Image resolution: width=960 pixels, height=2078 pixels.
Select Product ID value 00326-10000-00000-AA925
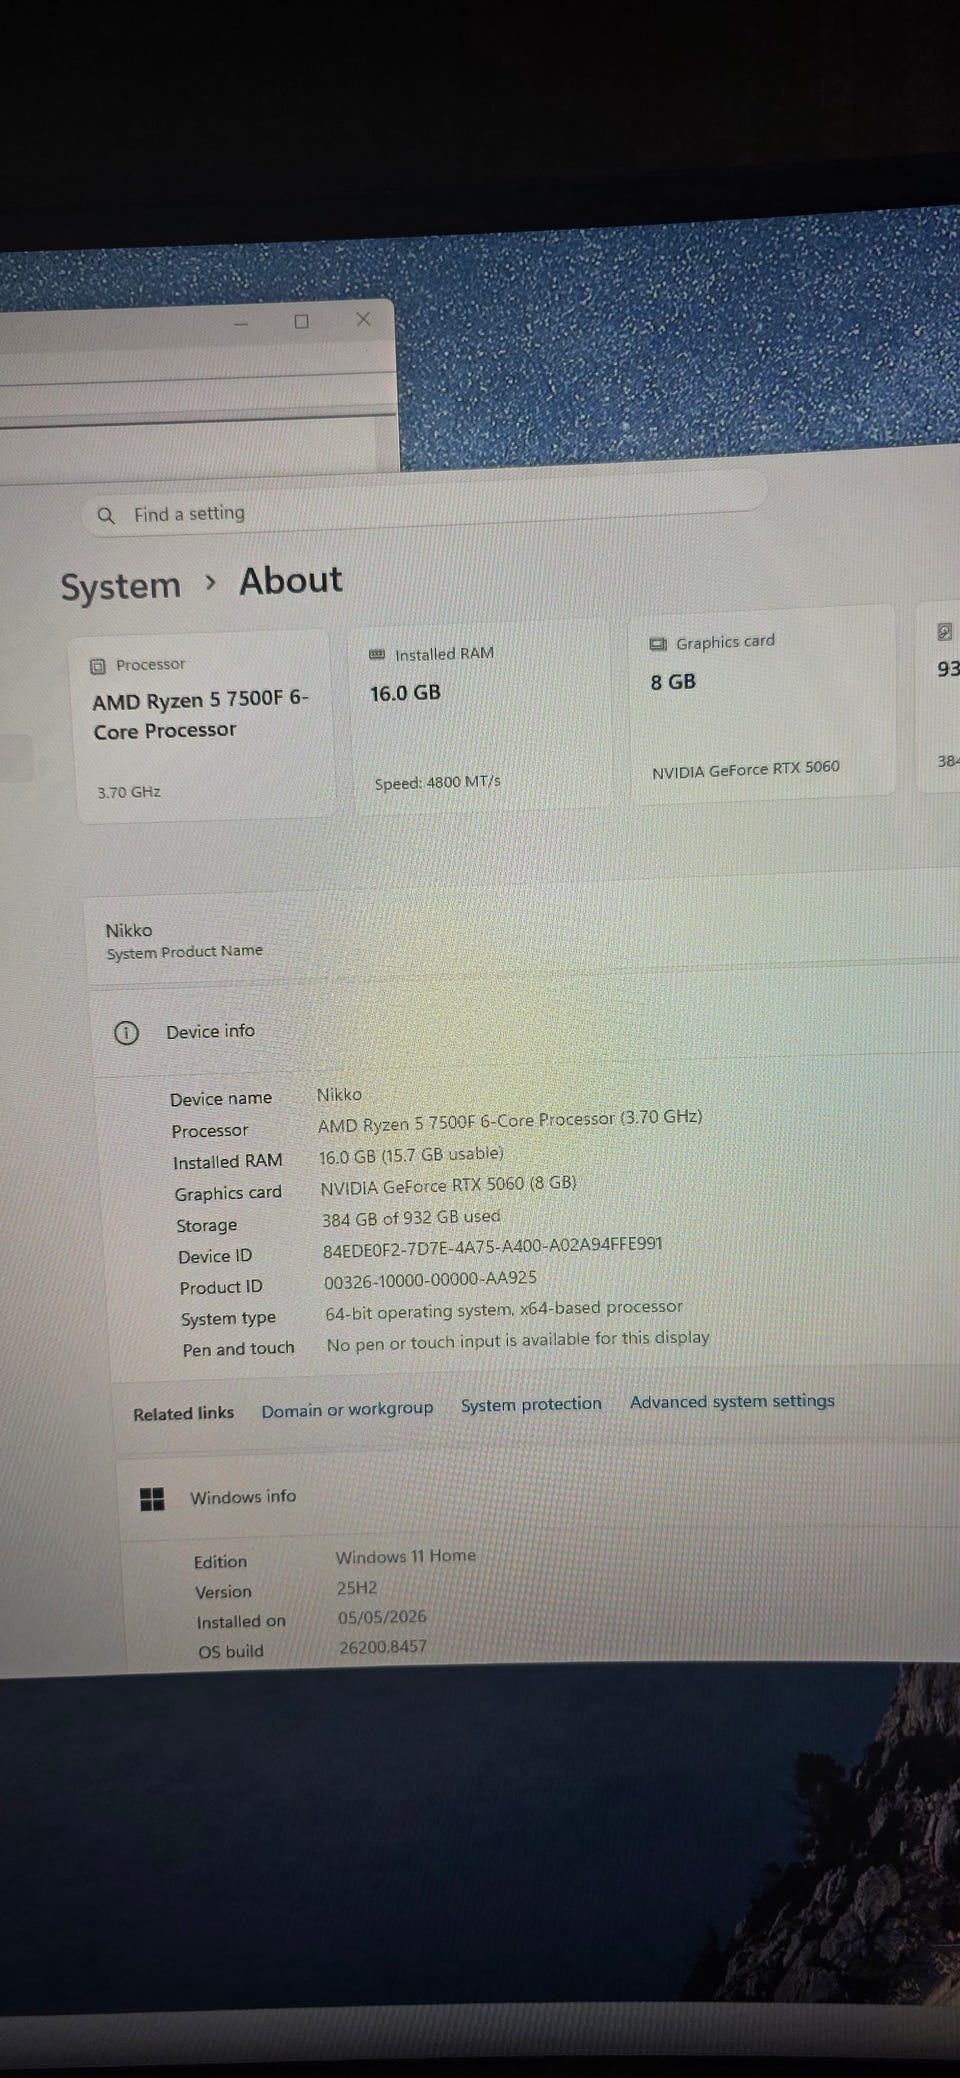pos(430,1279)
